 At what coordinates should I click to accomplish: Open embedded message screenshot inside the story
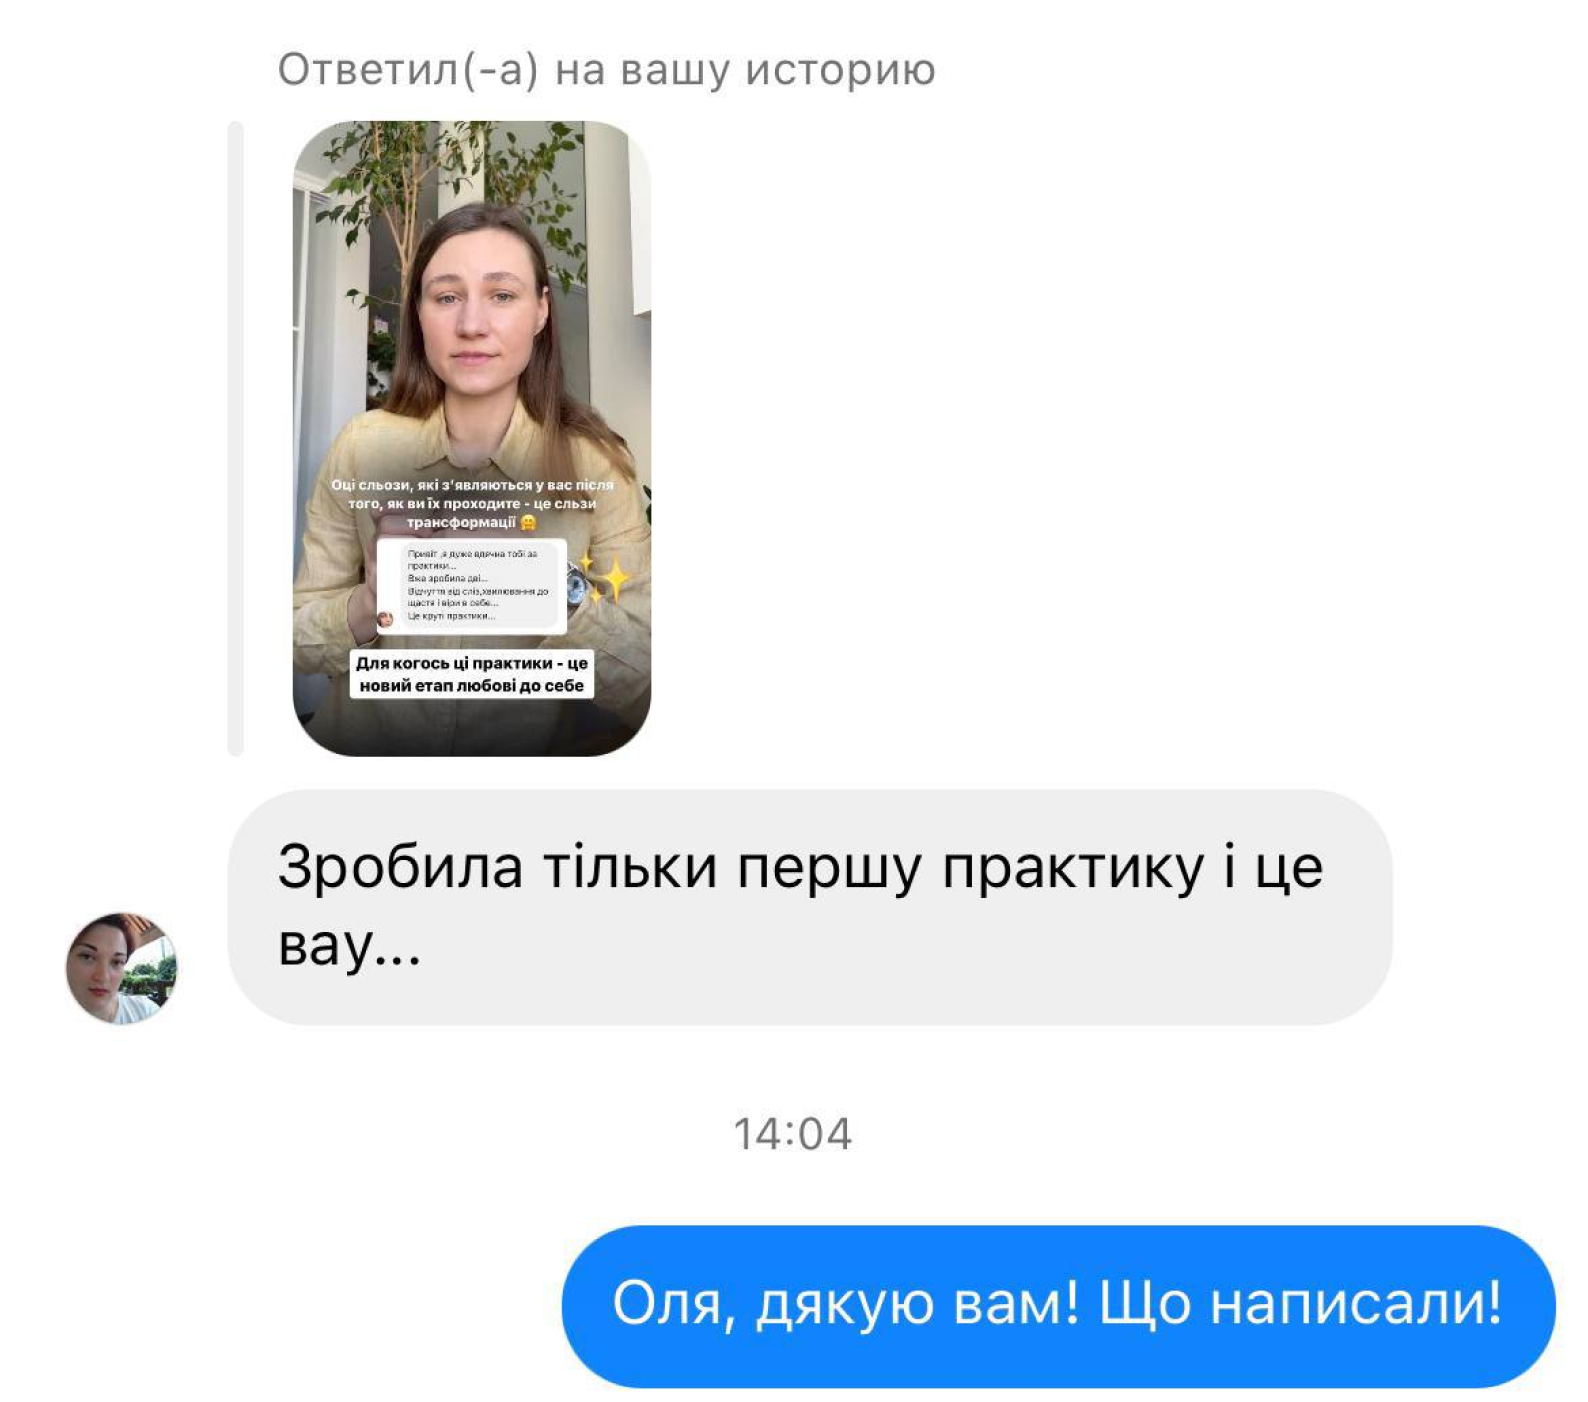(471, 586)
